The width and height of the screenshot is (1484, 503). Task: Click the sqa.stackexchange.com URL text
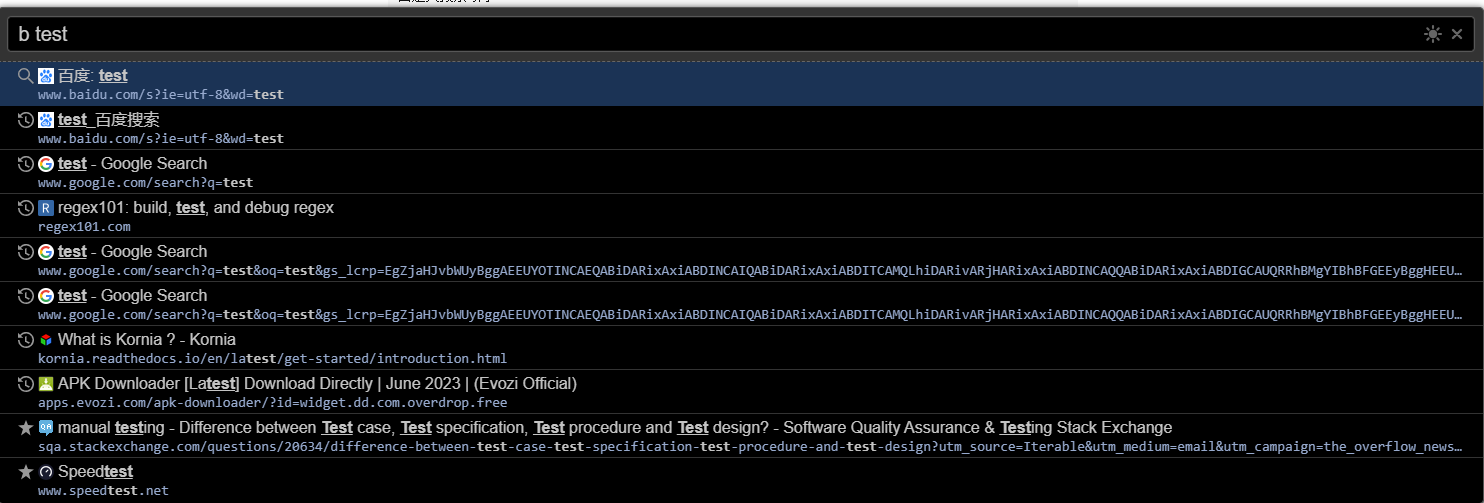click(750, 447)
